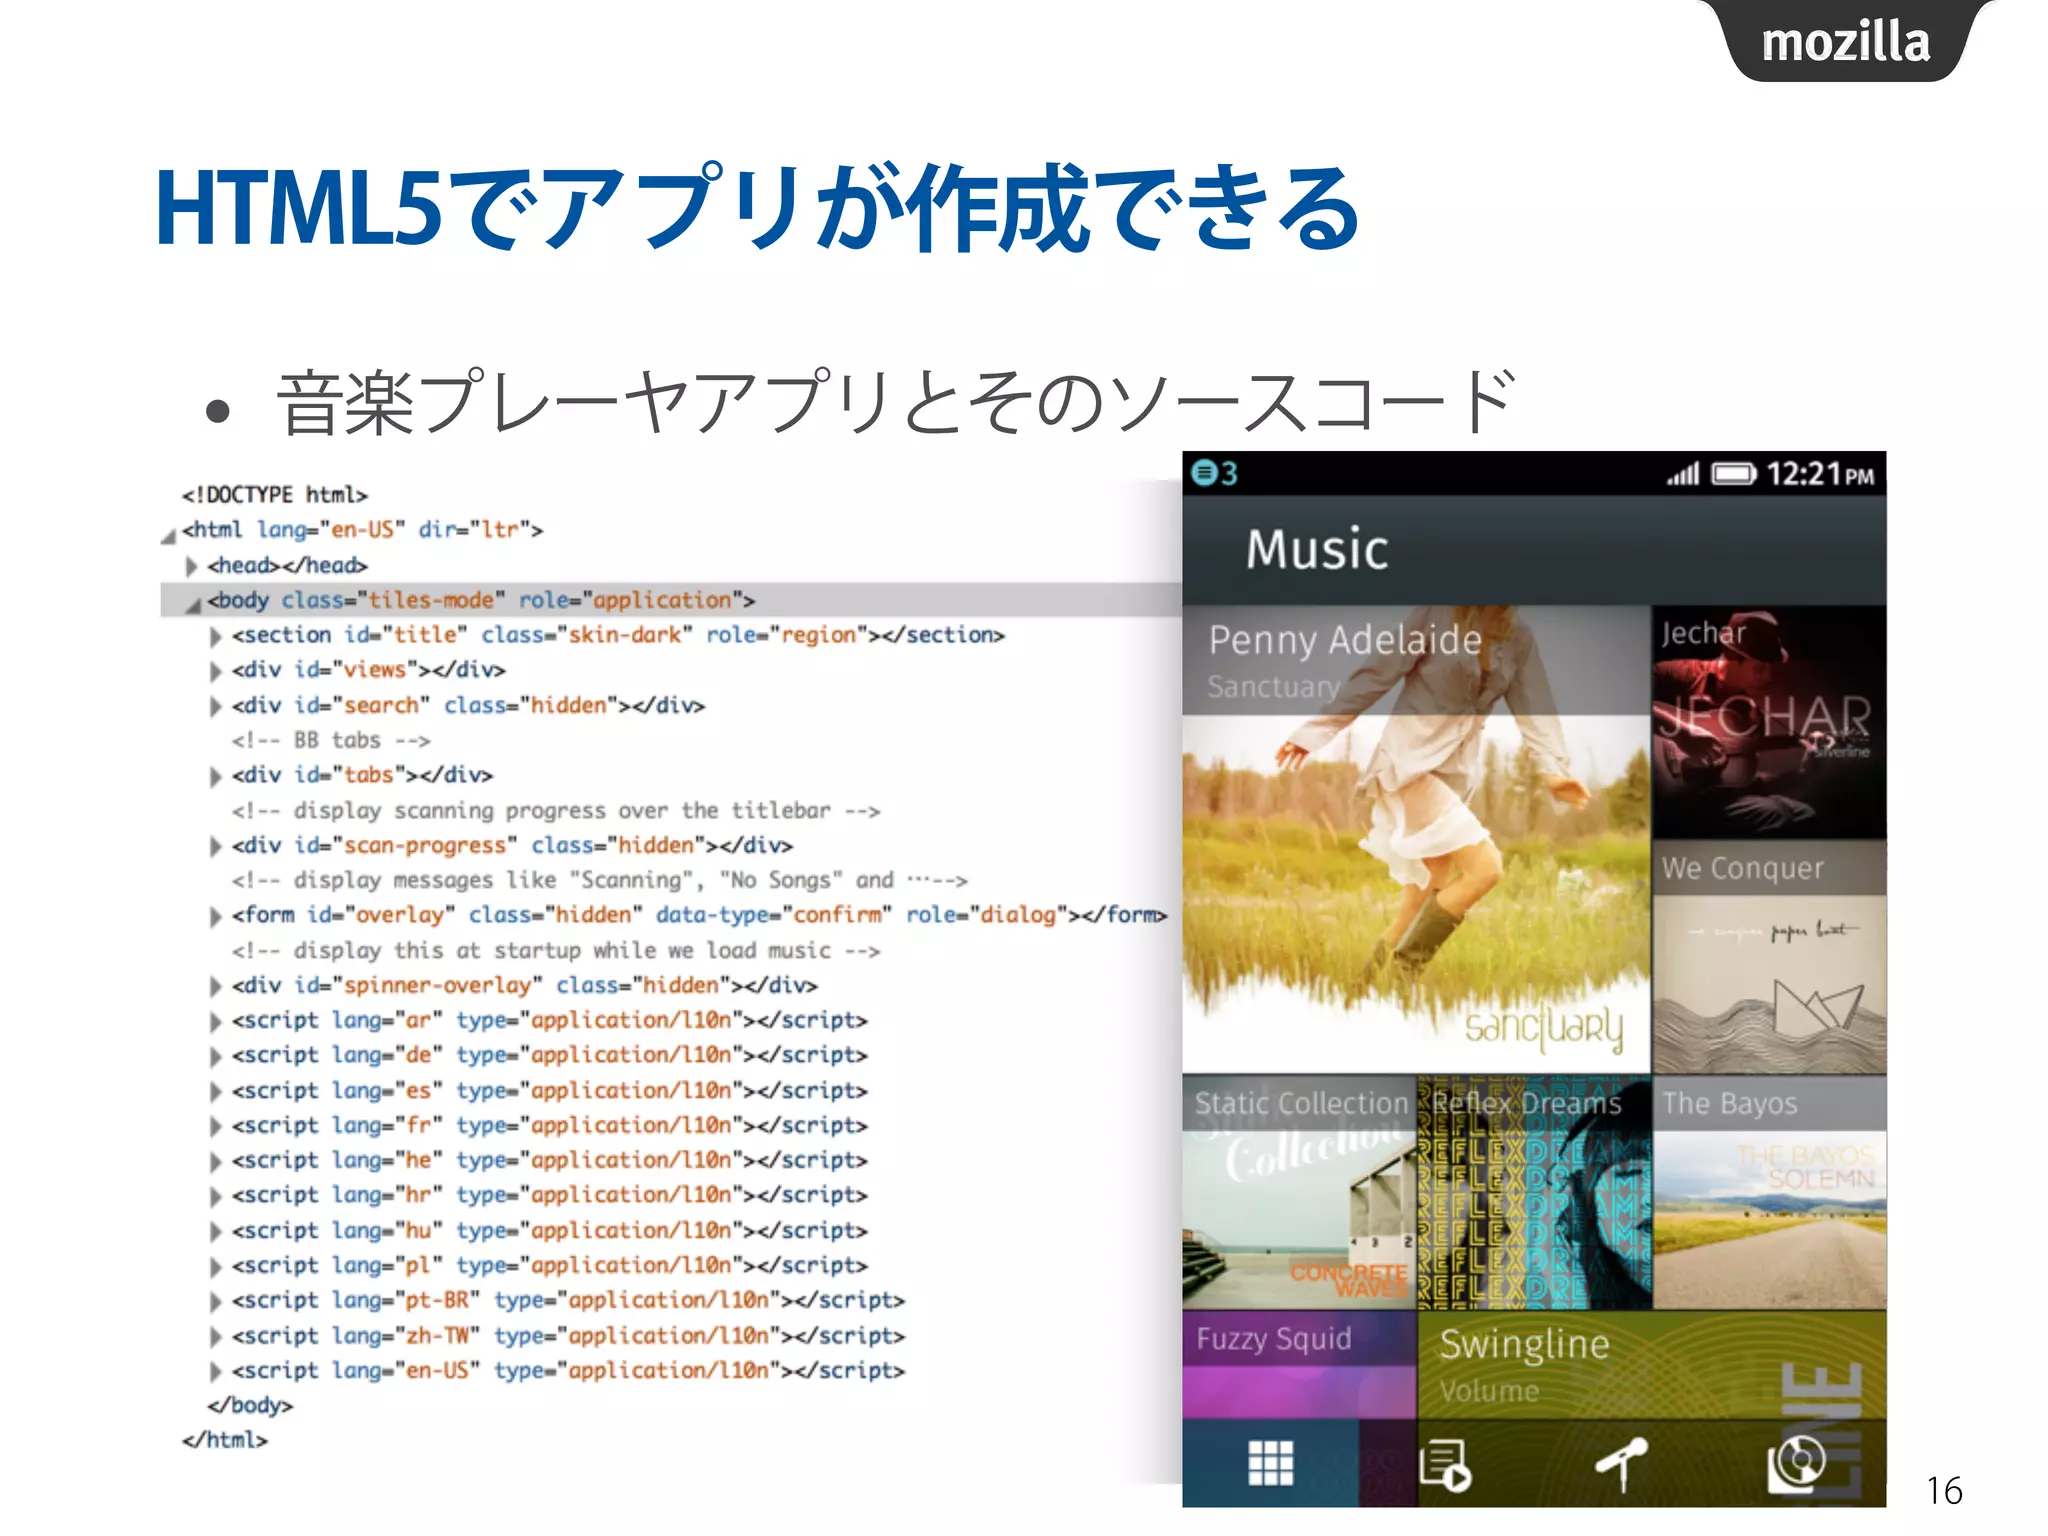Collapse the html element node
2048x1536 pixels.
coord(169,535)
